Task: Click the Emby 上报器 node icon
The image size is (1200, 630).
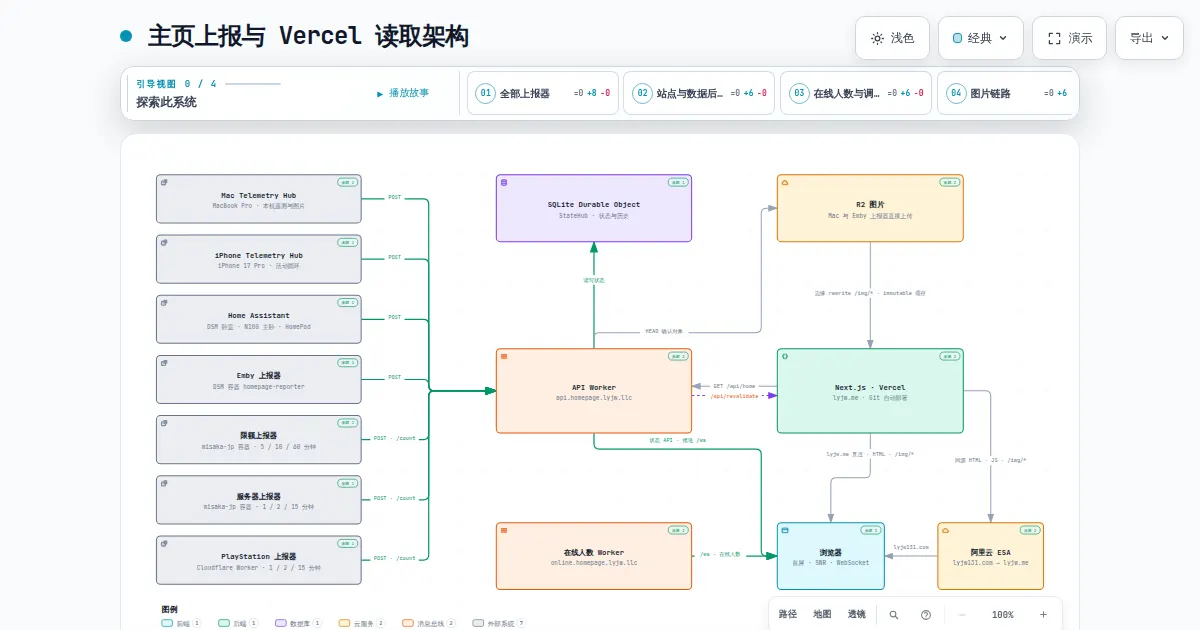Action: [x=164, y=362]
